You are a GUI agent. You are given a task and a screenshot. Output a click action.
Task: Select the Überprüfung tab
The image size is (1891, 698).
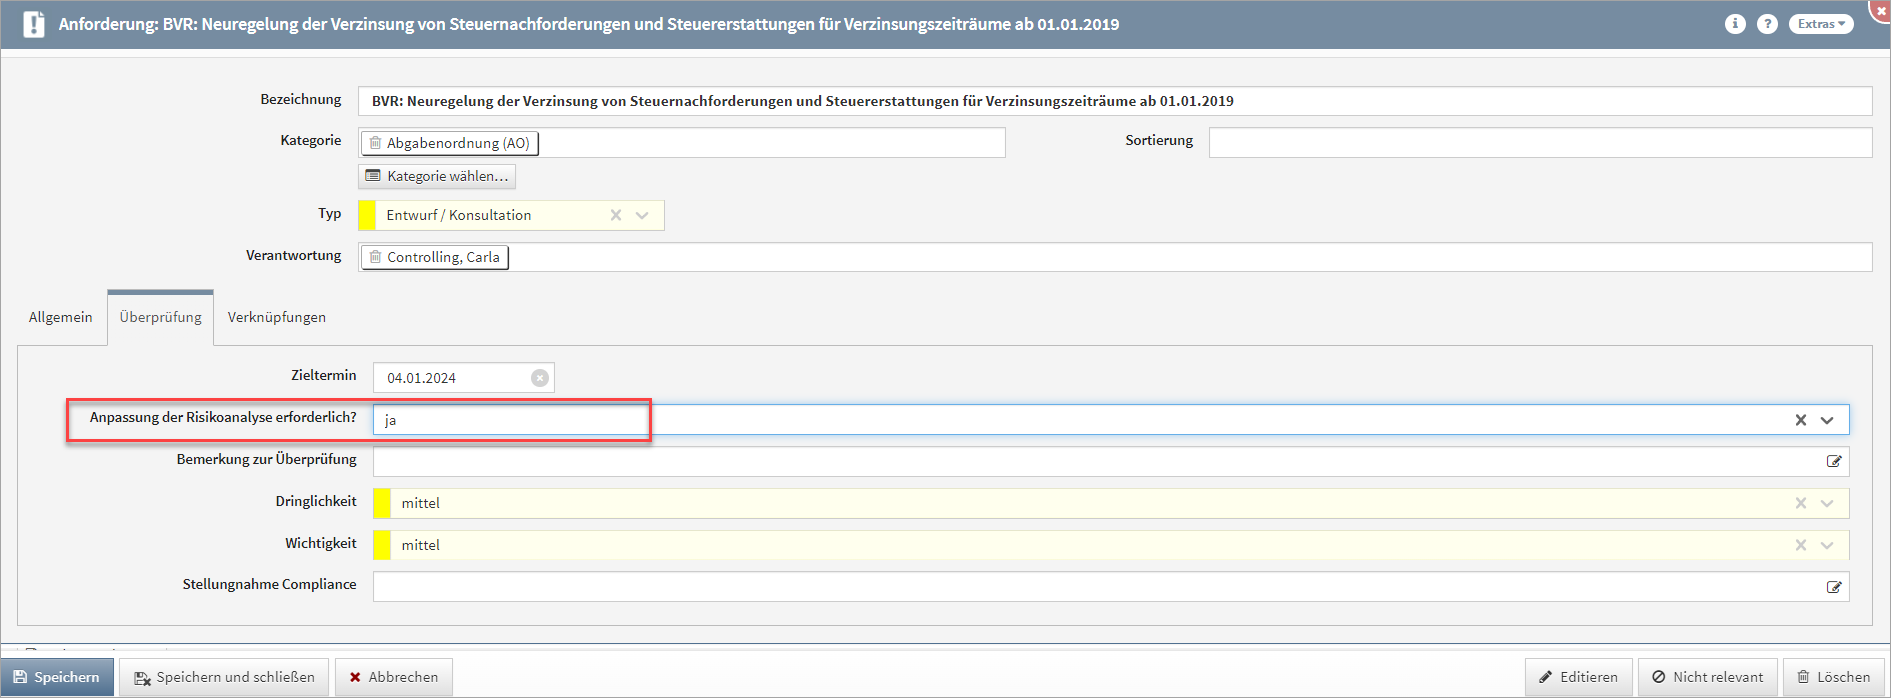pos(160,317)
